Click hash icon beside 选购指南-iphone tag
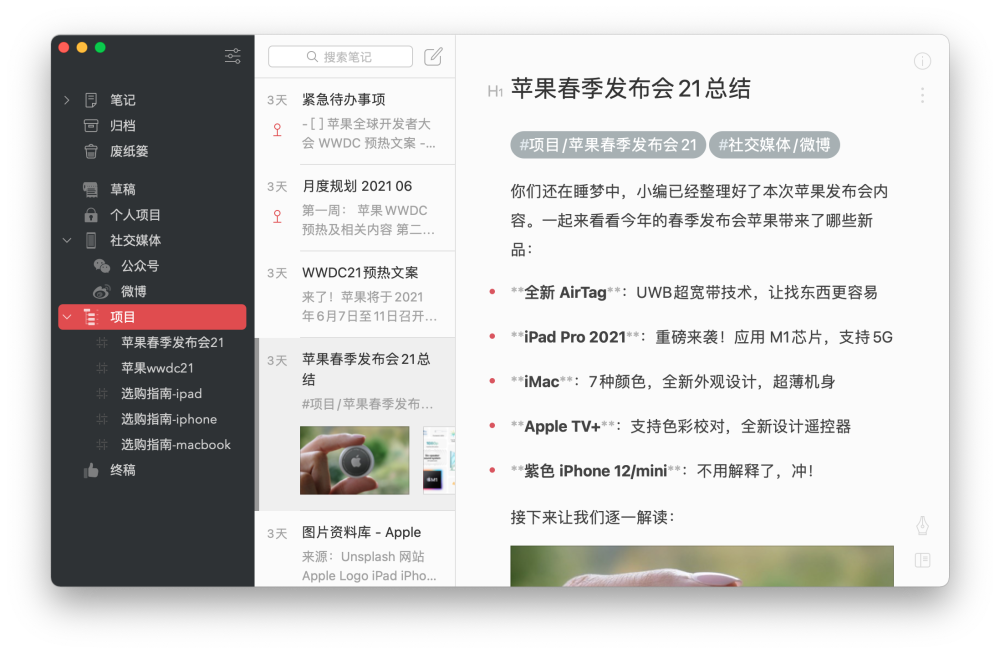Image resolution: width=1000 pixels, height=654 pixels. pos(102,419)
